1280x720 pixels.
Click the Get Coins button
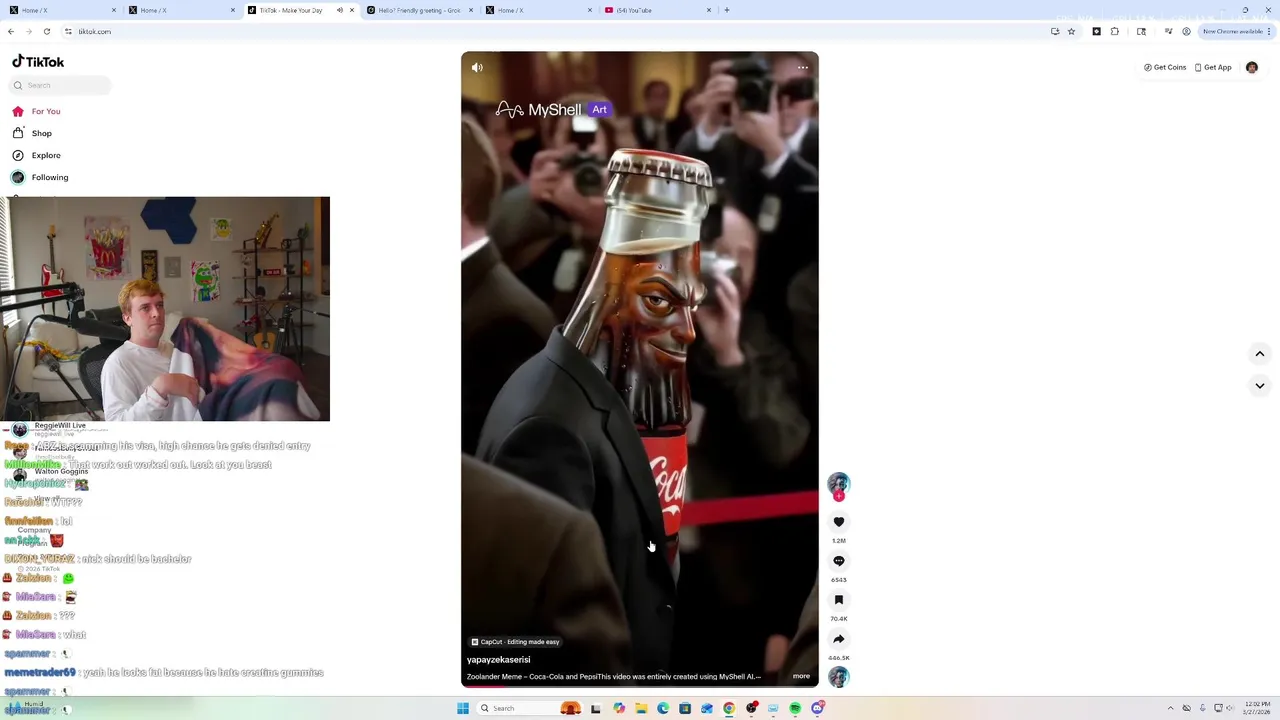1165,67
